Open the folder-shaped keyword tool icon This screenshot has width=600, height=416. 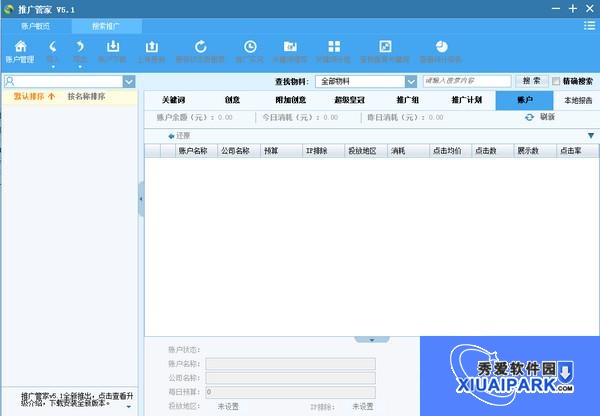[290, 46]
